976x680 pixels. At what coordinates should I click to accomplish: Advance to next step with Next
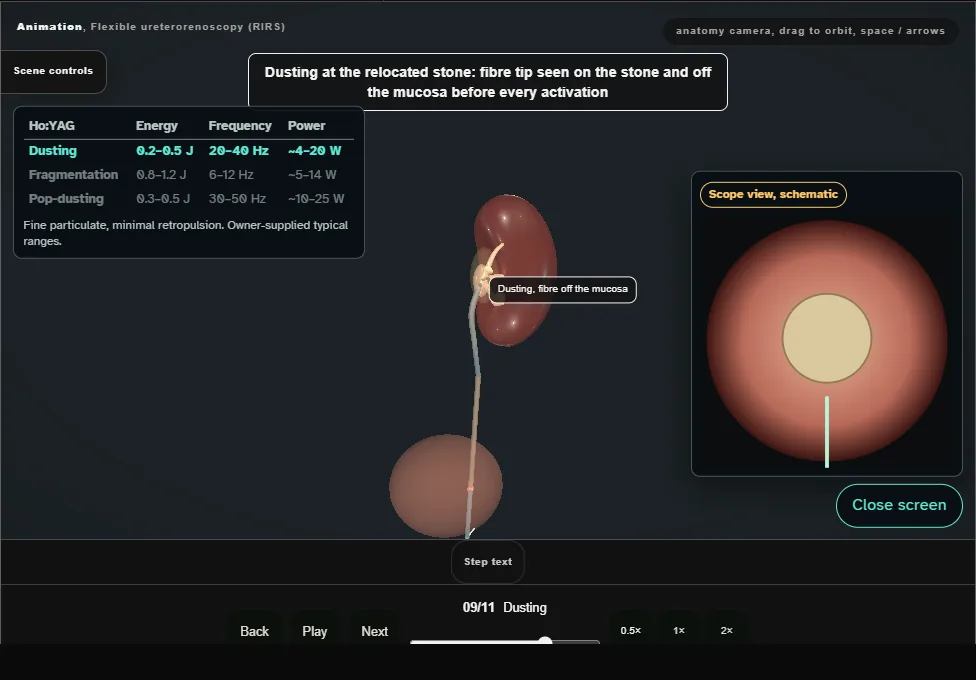[375, 631]
